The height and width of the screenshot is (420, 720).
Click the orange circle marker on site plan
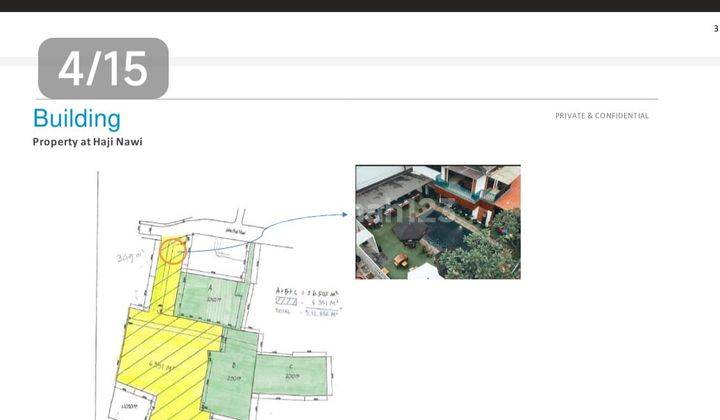tap(173, 251)
